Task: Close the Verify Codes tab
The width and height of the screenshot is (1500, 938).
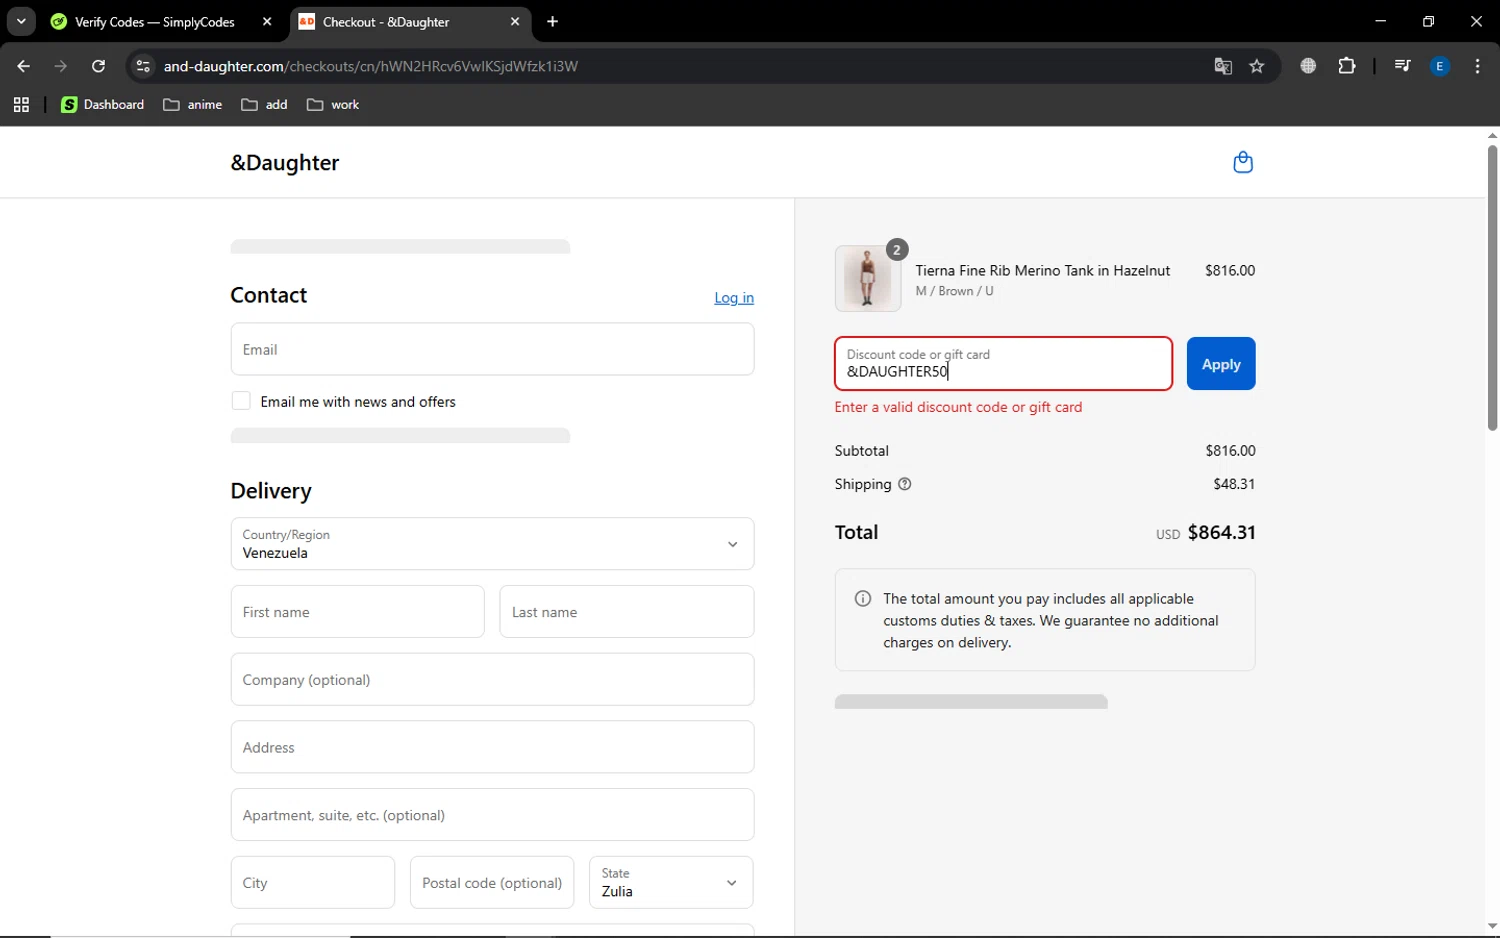Action: coord(267,21)
